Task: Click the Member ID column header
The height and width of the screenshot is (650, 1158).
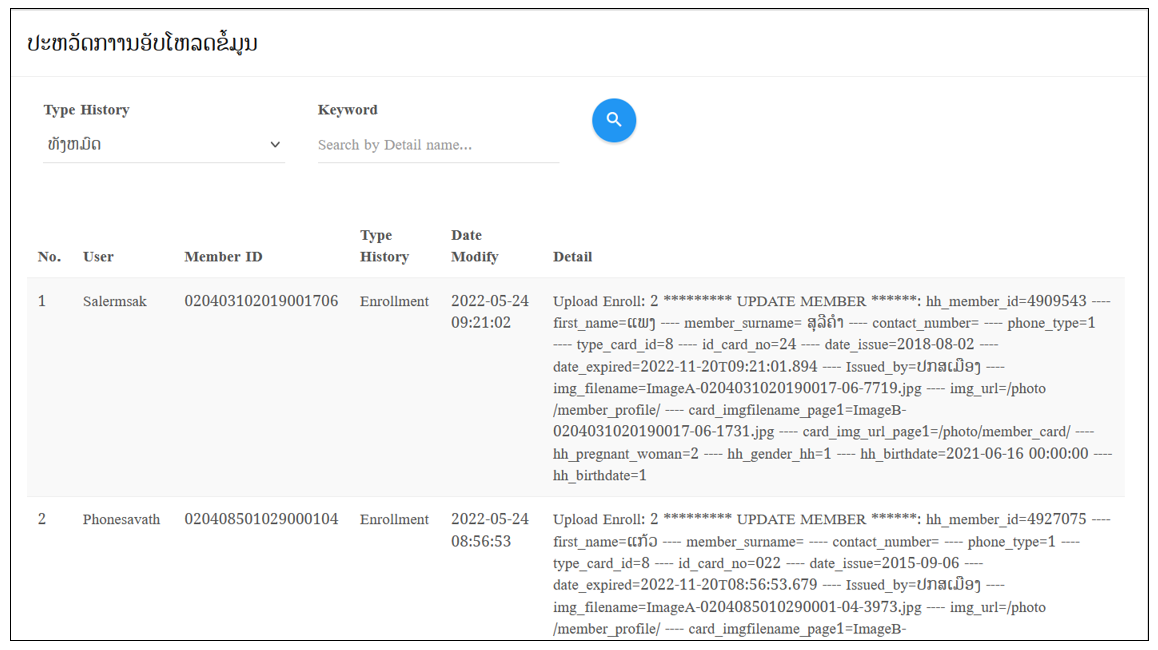Action: (x=223, y=257)
